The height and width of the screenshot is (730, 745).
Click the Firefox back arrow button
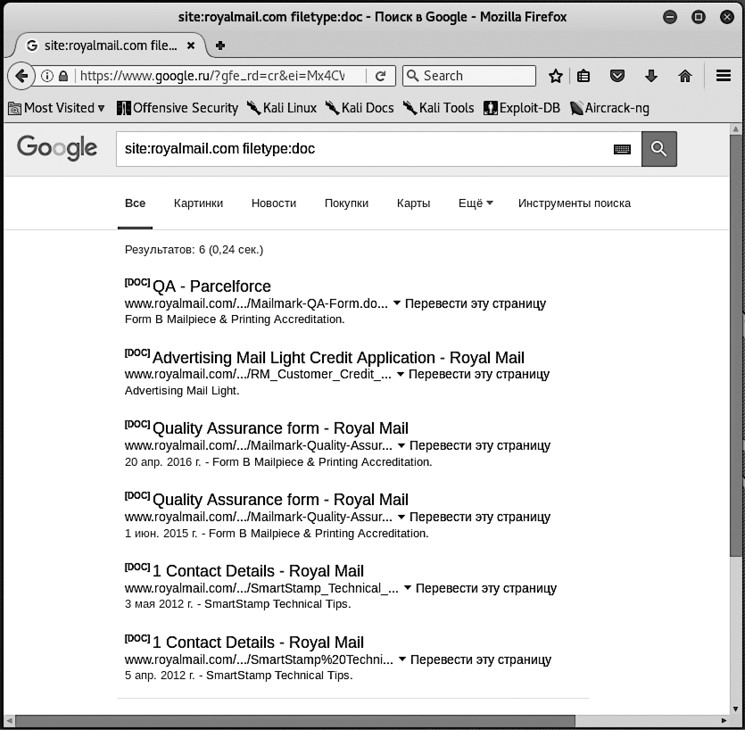click(x=21, y=76)
